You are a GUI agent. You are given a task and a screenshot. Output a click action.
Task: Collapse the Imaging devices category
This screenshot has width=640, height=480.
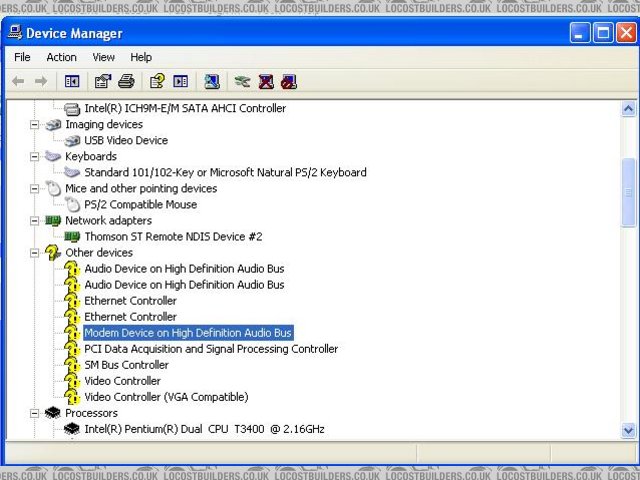click(36, 125)
